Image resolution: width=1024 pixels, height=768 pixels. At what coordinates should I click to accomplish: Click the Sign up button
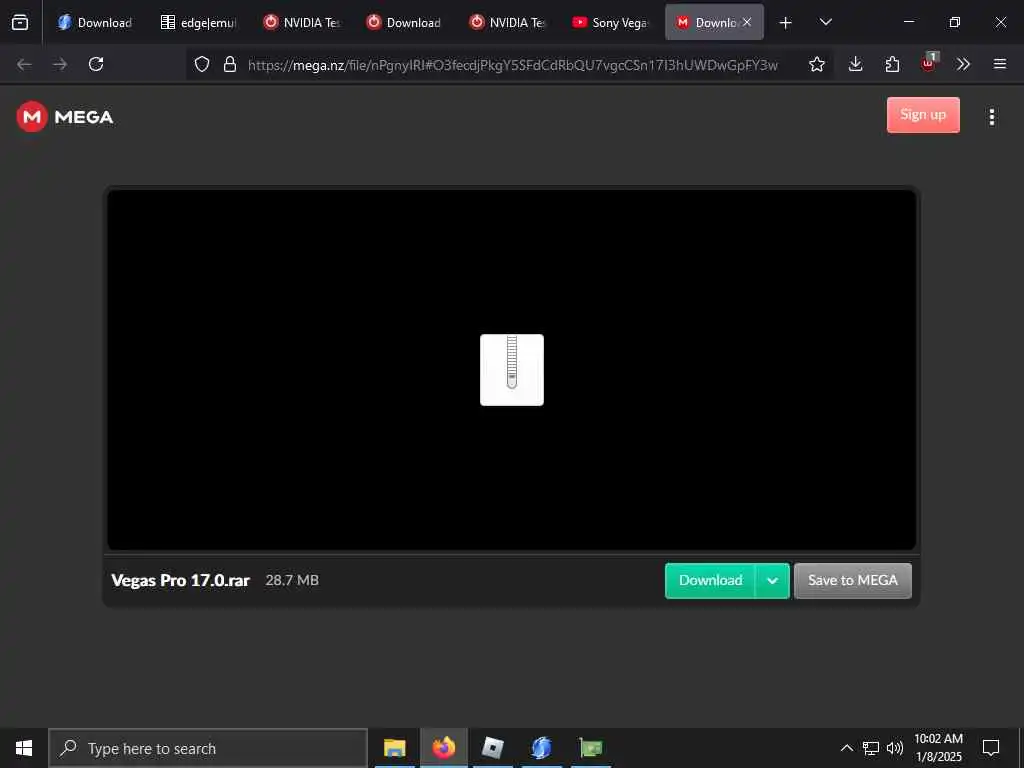[x=923, y=115]
